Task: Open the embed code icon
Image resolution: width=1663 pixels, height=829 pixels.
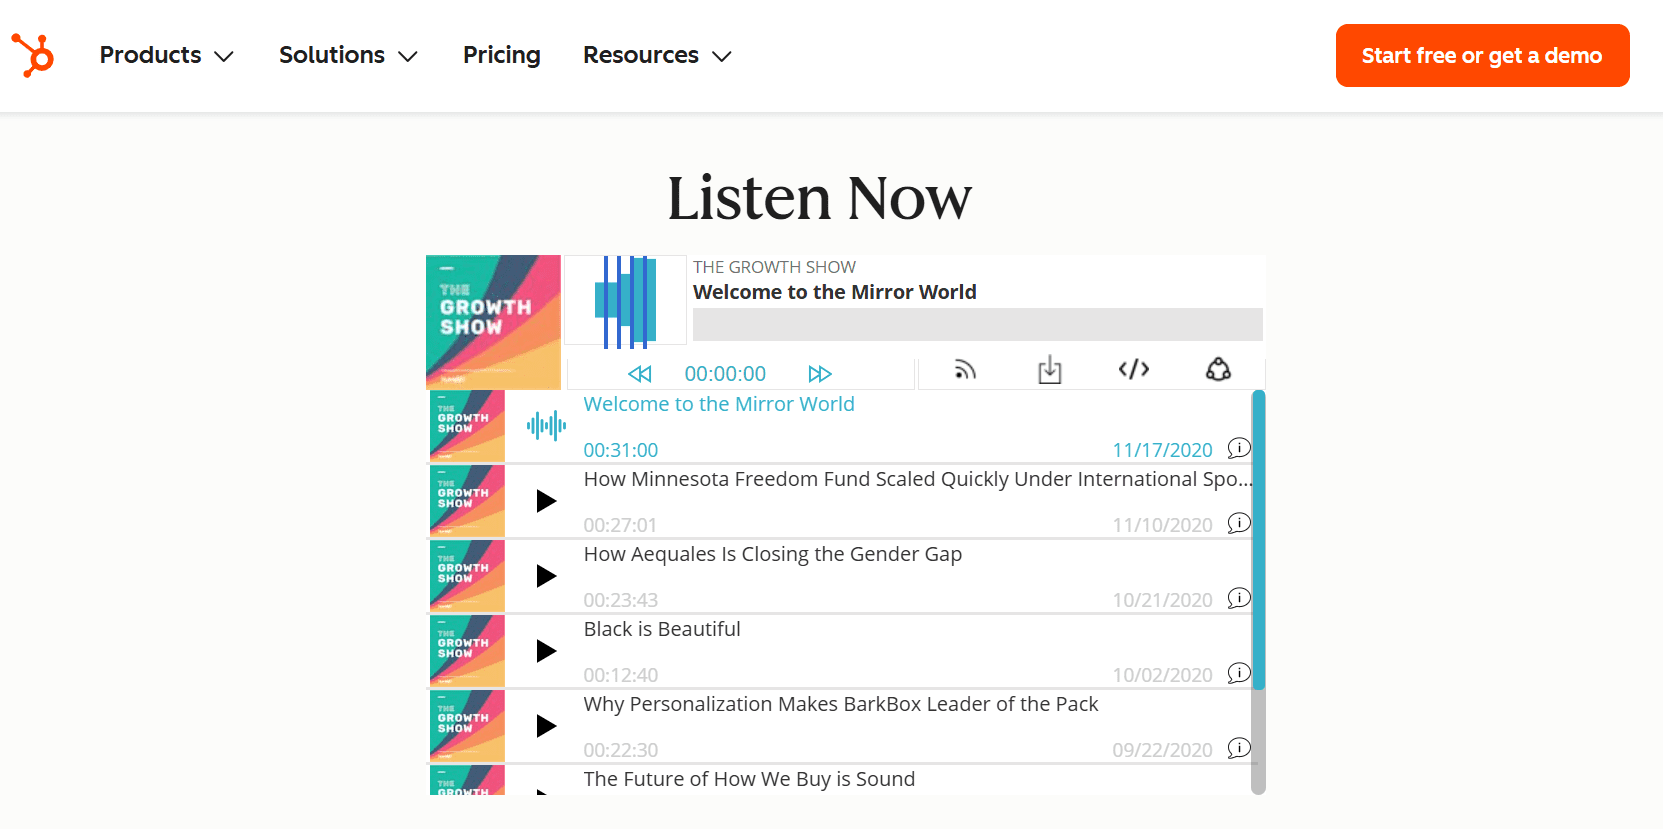Action: tap(1134, 370)
